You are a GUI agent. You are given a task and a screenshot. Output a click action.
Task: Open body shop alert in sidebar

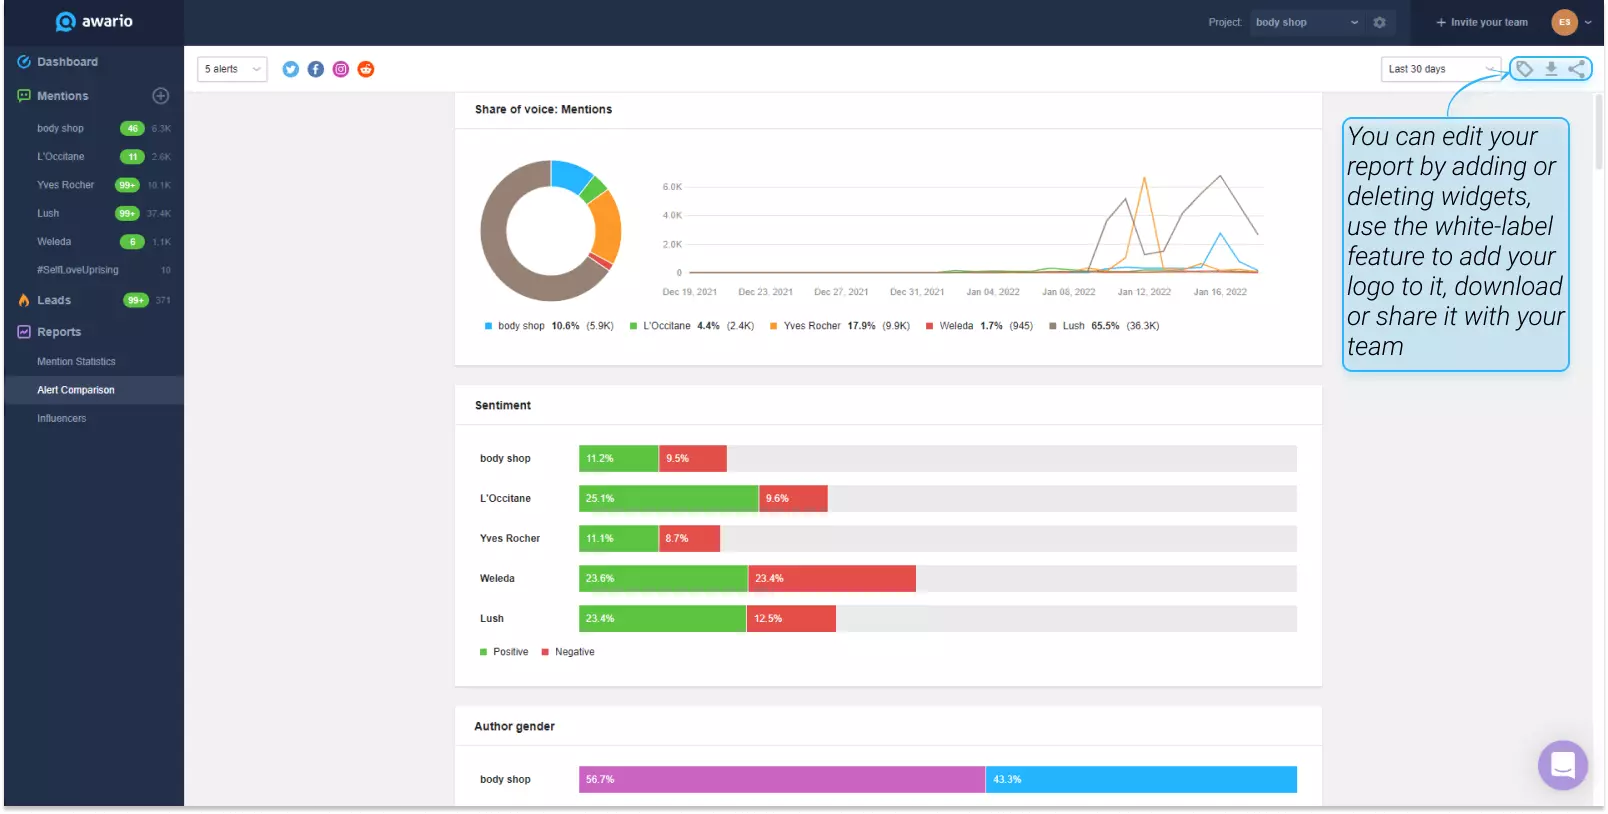coord(60,128)
